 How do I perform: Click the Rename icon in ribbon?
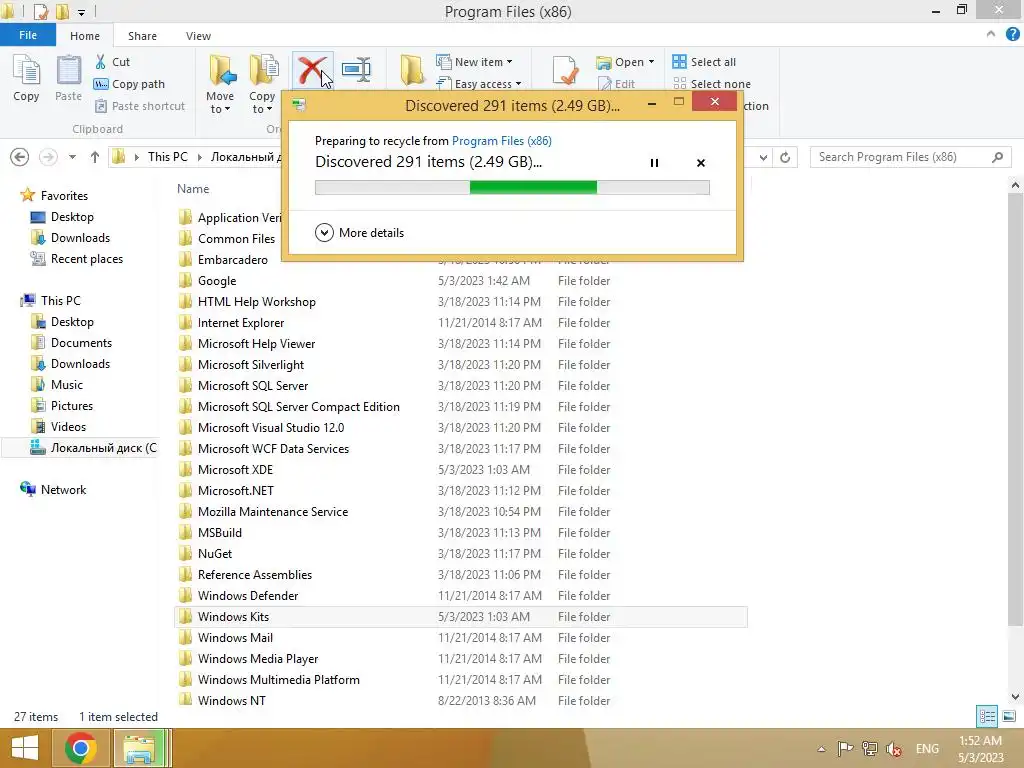coord(357,69)
